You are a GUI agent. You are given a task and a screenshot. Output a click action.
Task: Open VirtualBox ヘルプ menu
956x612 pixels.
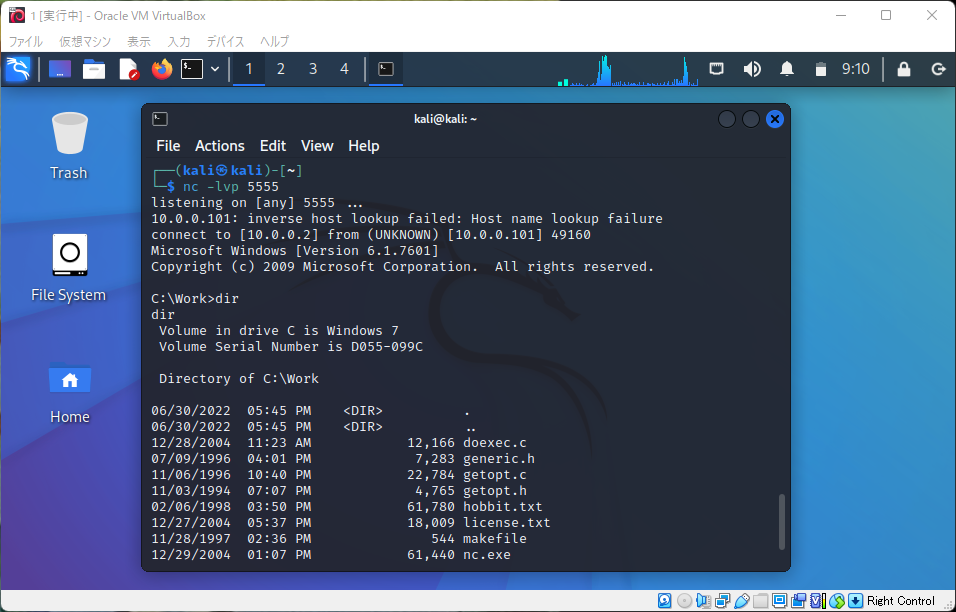click(x=274, y=41)
